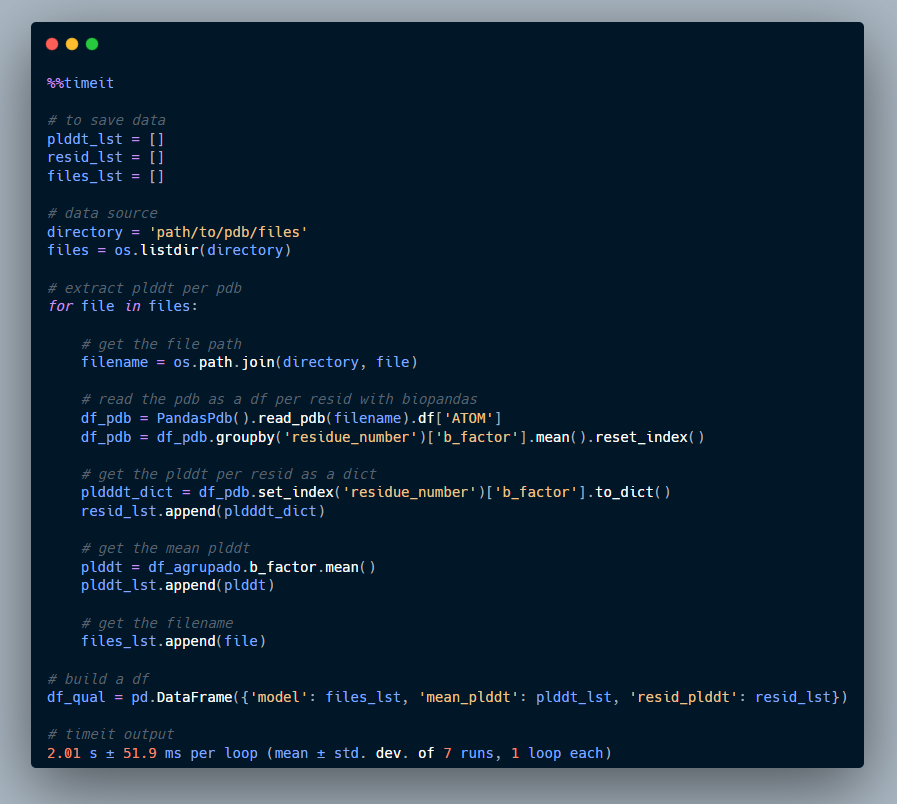Click the 'is as a dict' to_dict() call
This screenshot has width=897, height=804.
coord(633,492)
